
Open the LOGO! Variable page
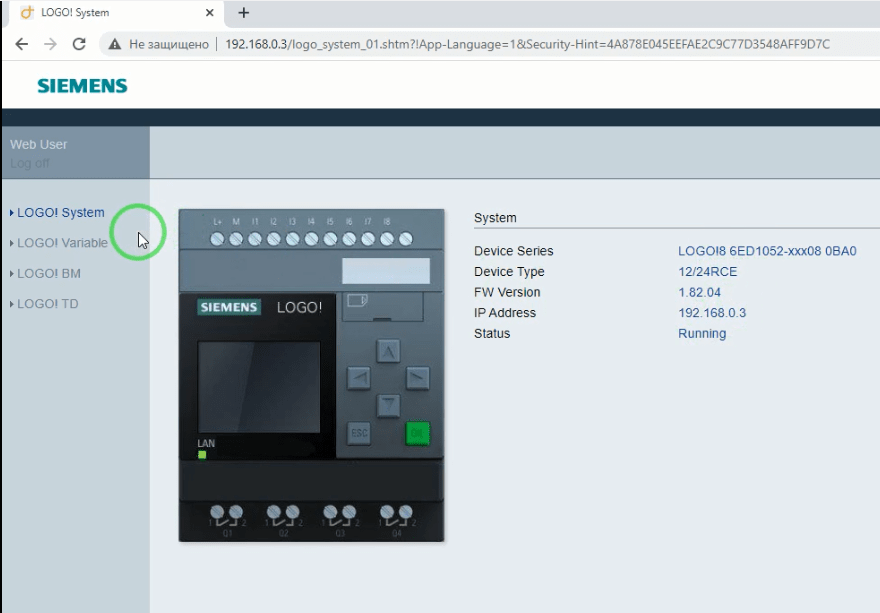(62, 243)
